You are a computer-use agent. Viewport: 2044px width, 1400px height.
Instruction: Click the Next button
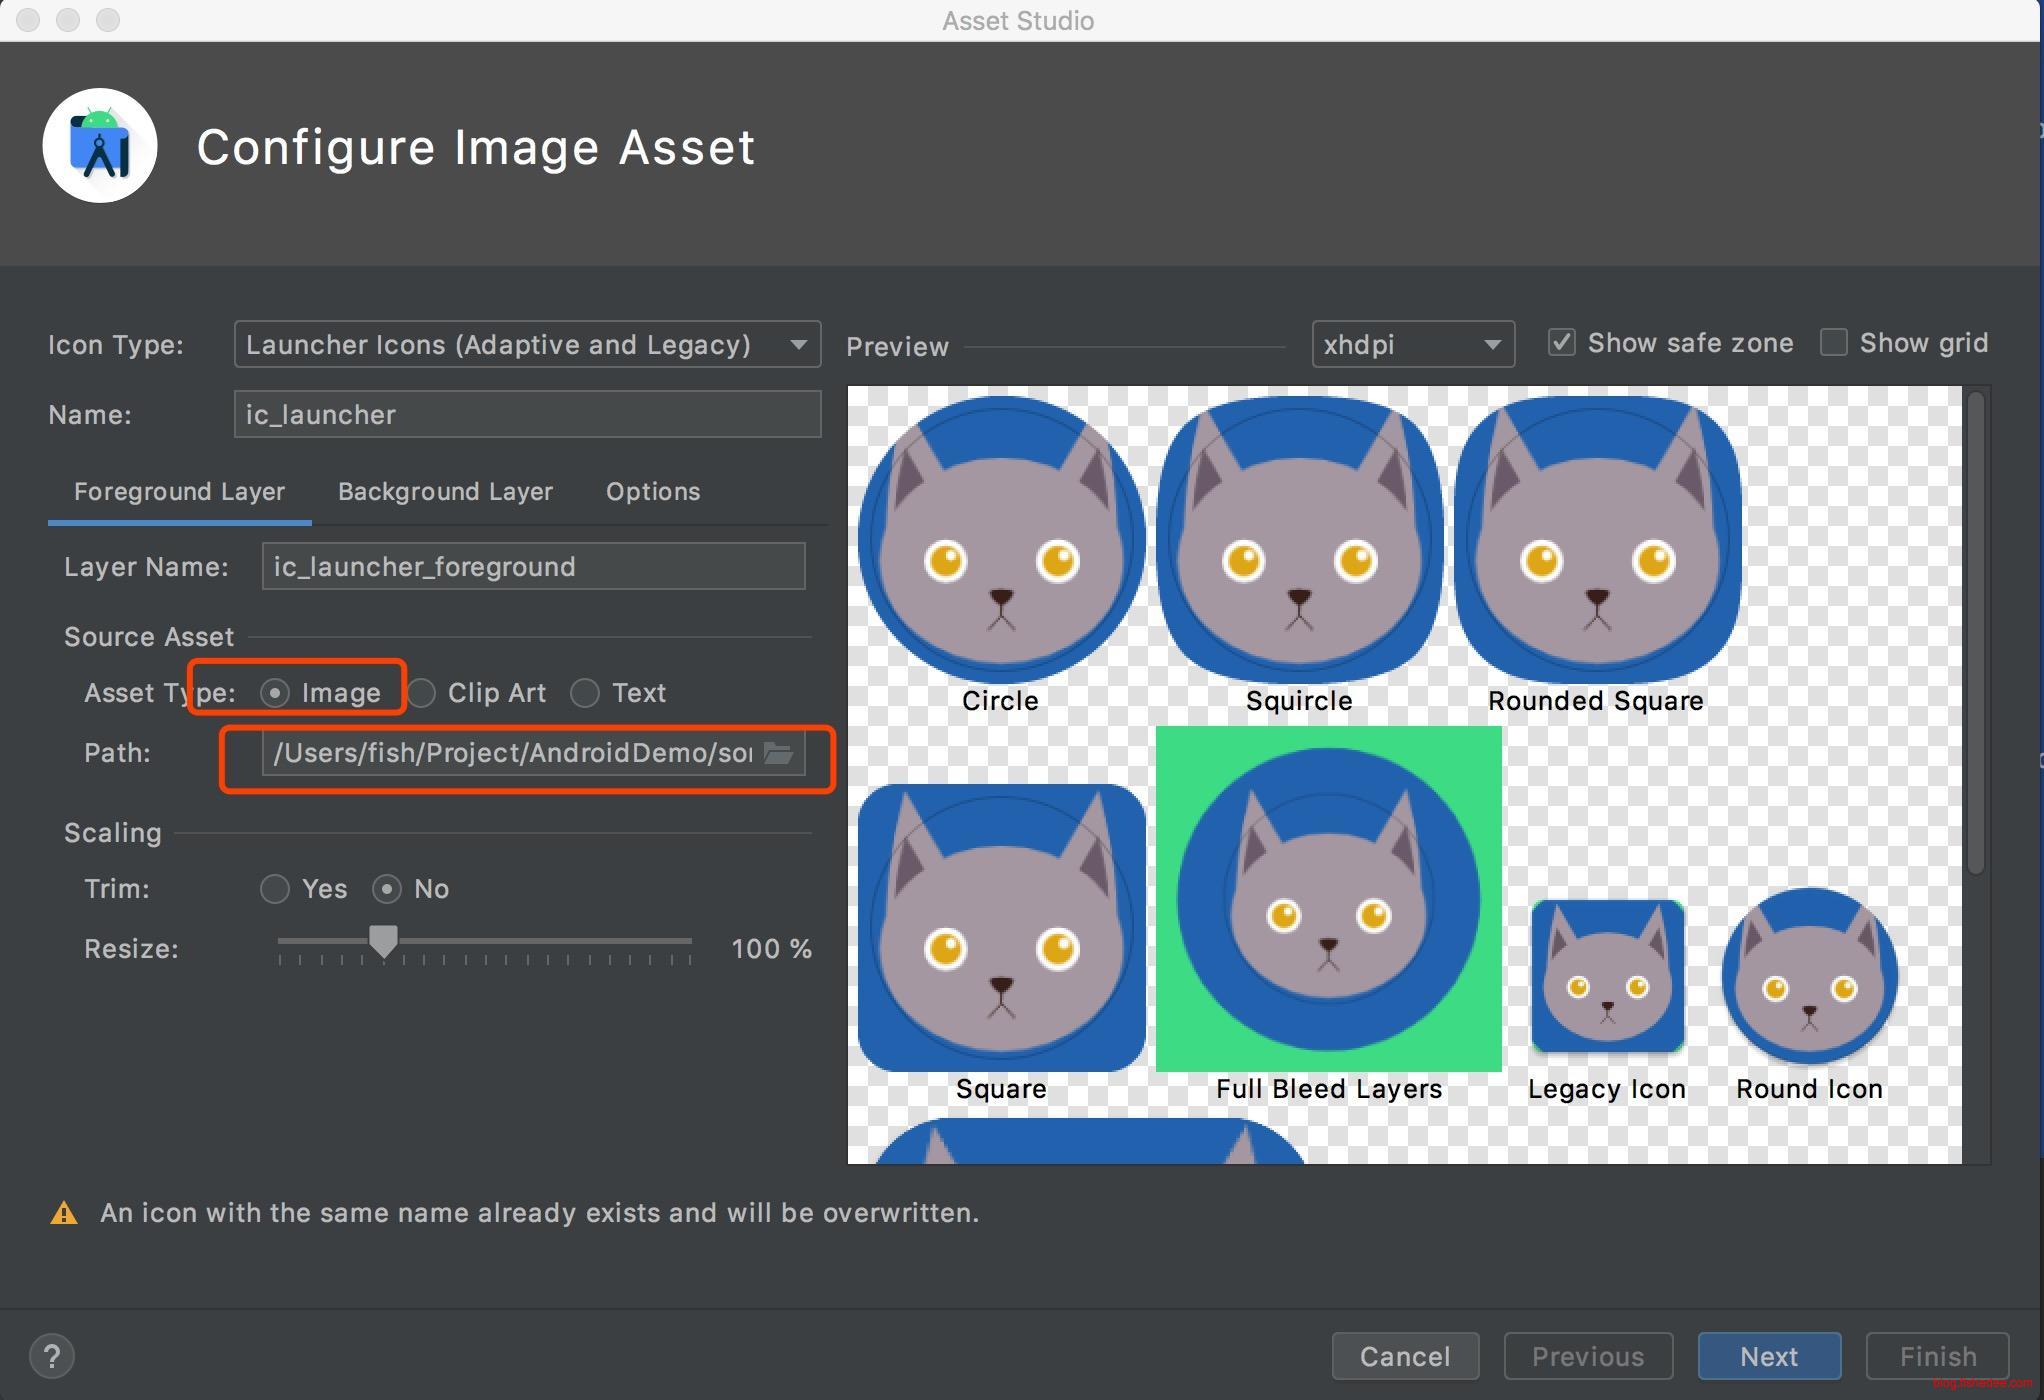[x=1768, y=1356]
